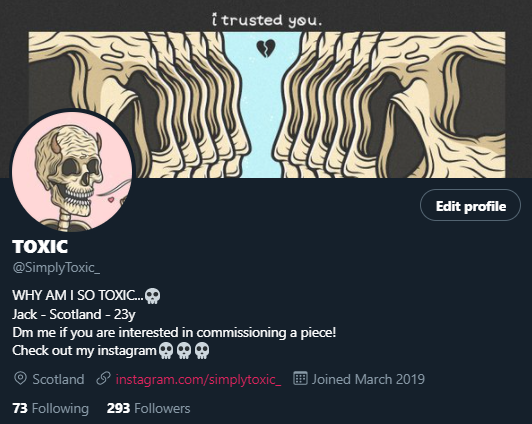The image size is (532, 424).
Task: Click the Edit profile button
Action: [x=470, y=205]
